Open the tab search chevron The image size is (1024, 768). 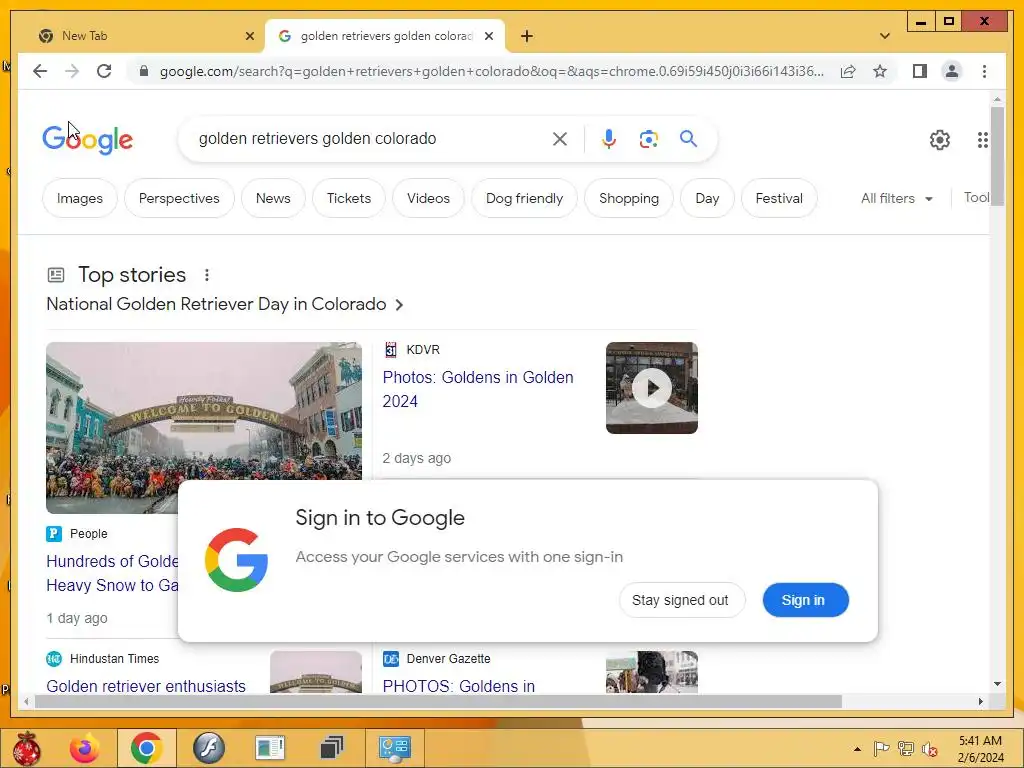pyautogui.click(x=884, y=36)
